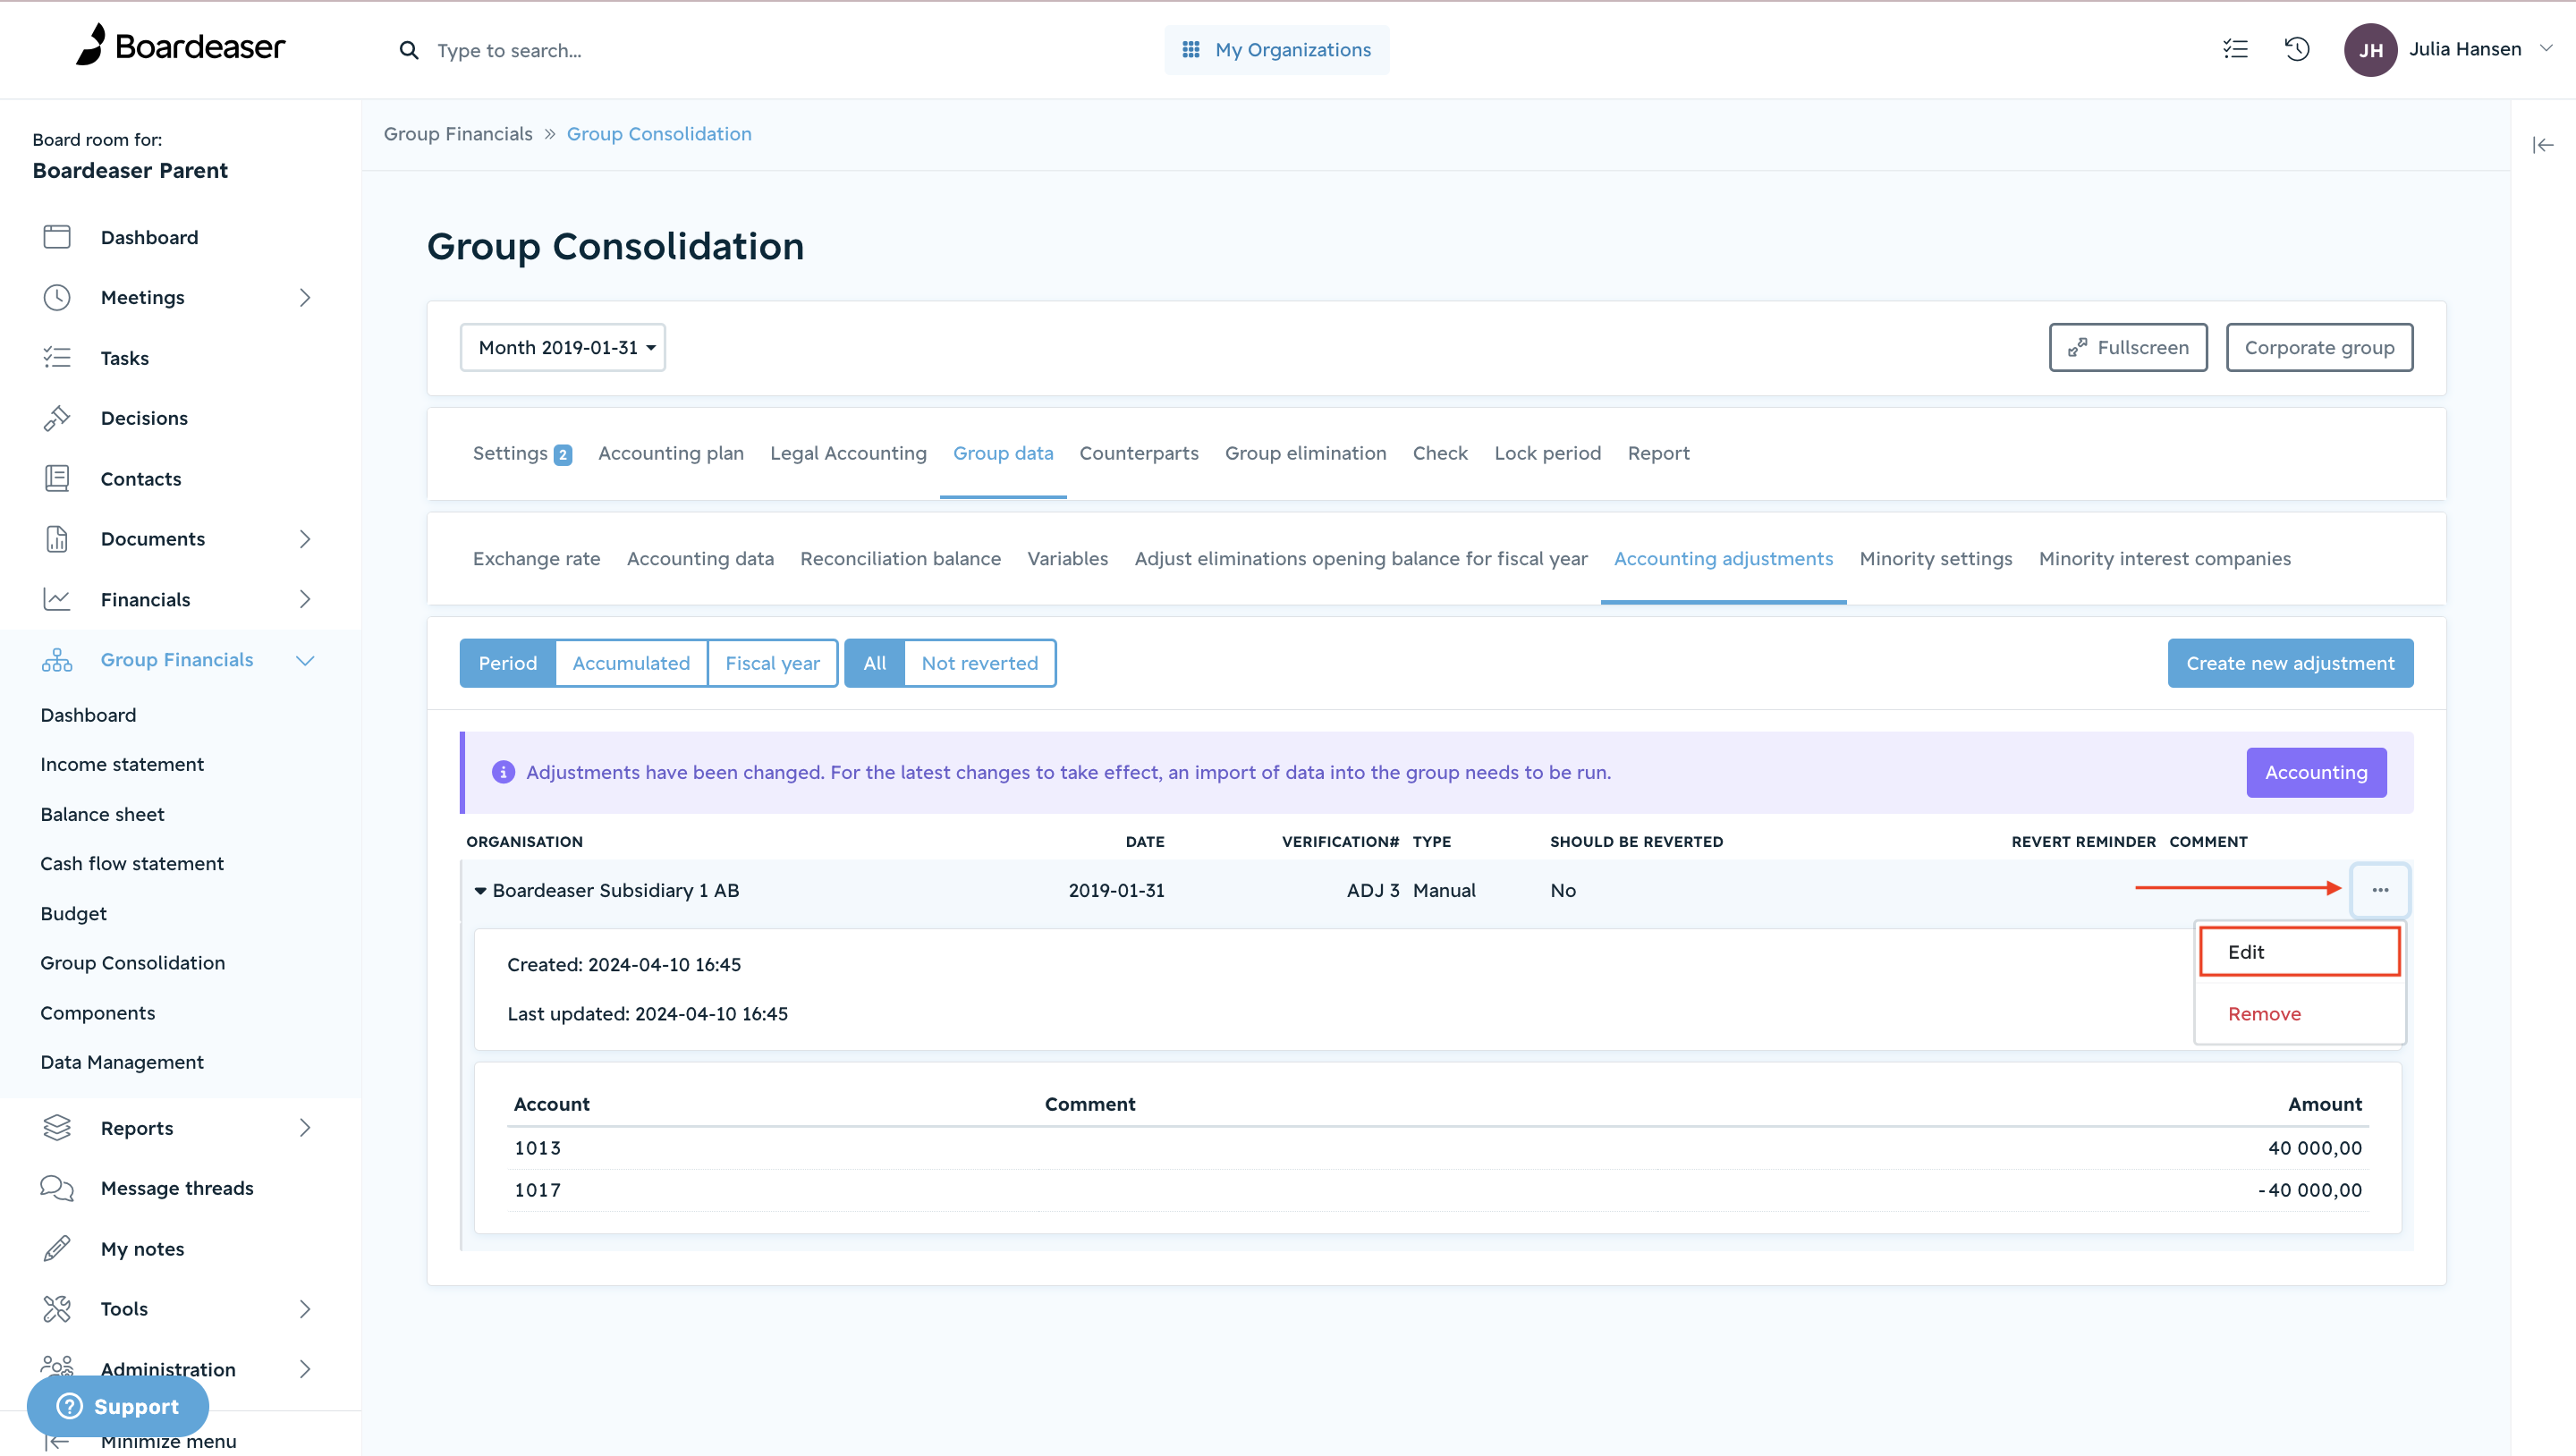Viewport: 2576px width, 1456px height.
Task: Open the three-dots actions menu for ADJ 3
Action: pos(2380,890)
